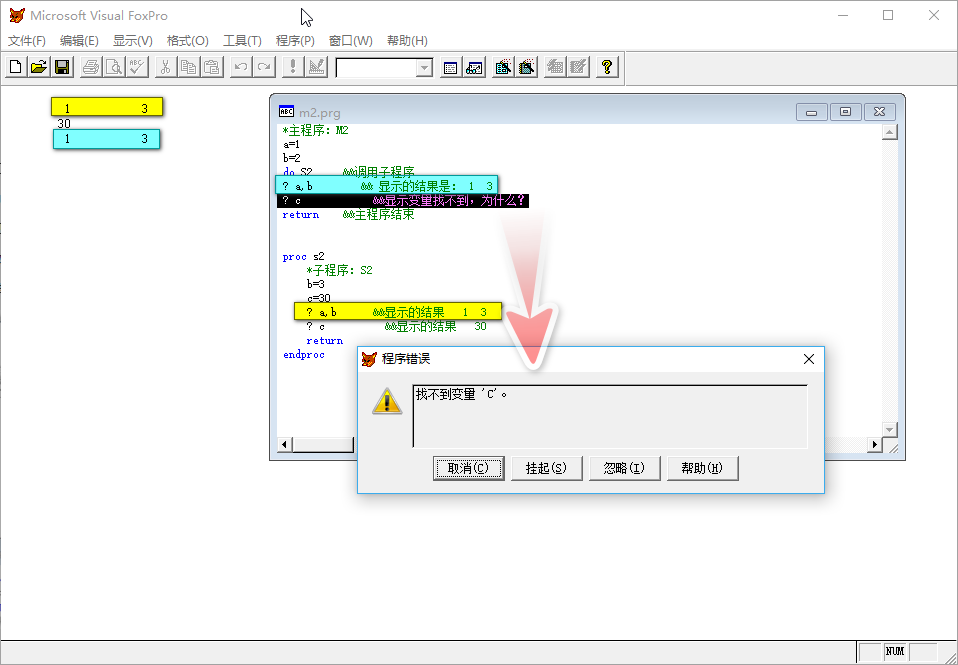The width and height of the screenshot is (958, 665).
Task: Click the Cut scissors icon
Action: point(166,67)
